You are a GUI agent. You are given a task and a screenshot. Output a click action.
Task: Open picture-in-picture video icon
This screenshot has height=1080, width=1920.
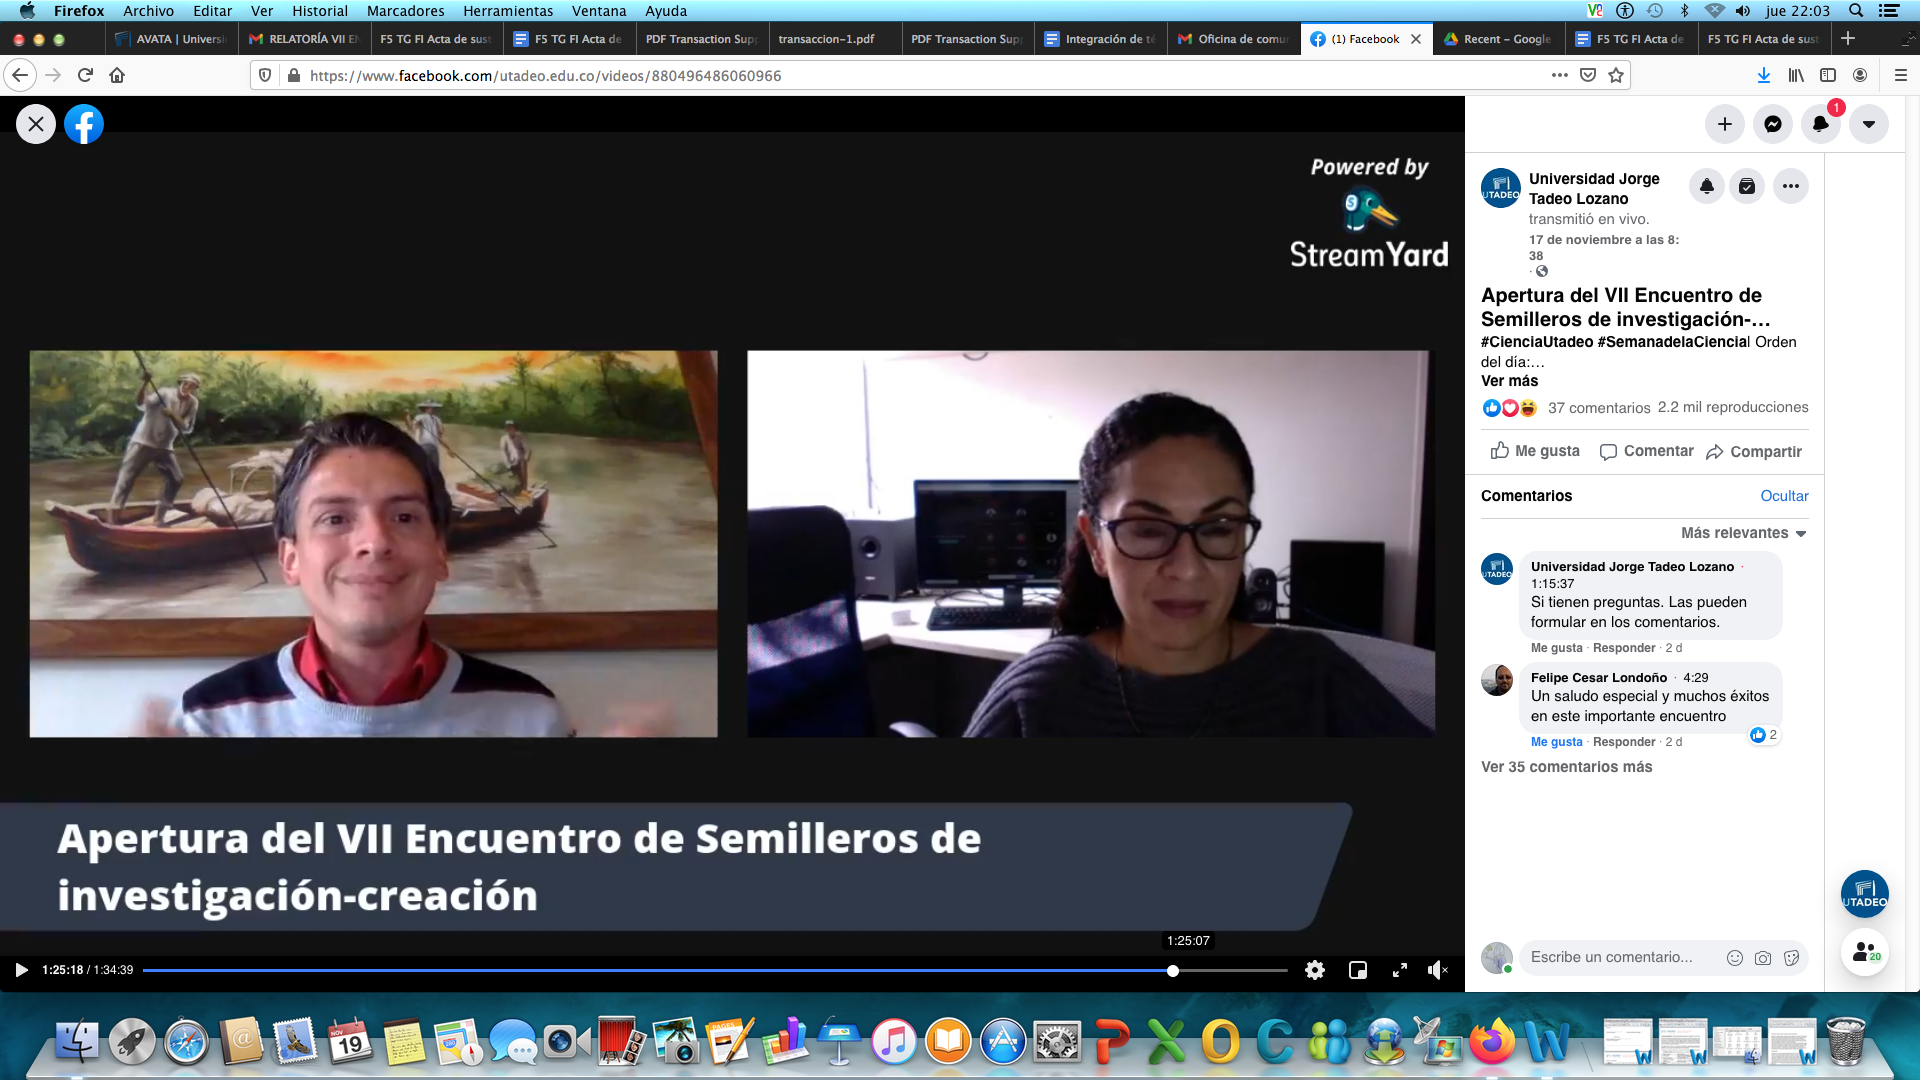coord(1357,970)
